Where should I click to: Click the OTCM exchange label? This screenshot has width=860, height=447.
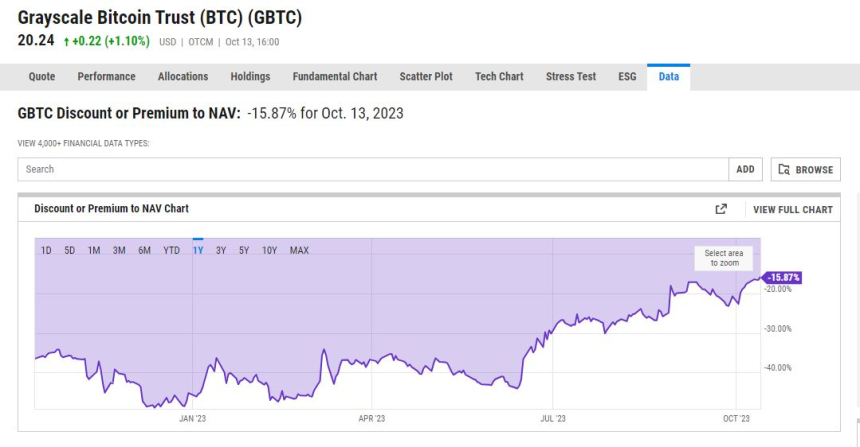(x=201, y=42)
